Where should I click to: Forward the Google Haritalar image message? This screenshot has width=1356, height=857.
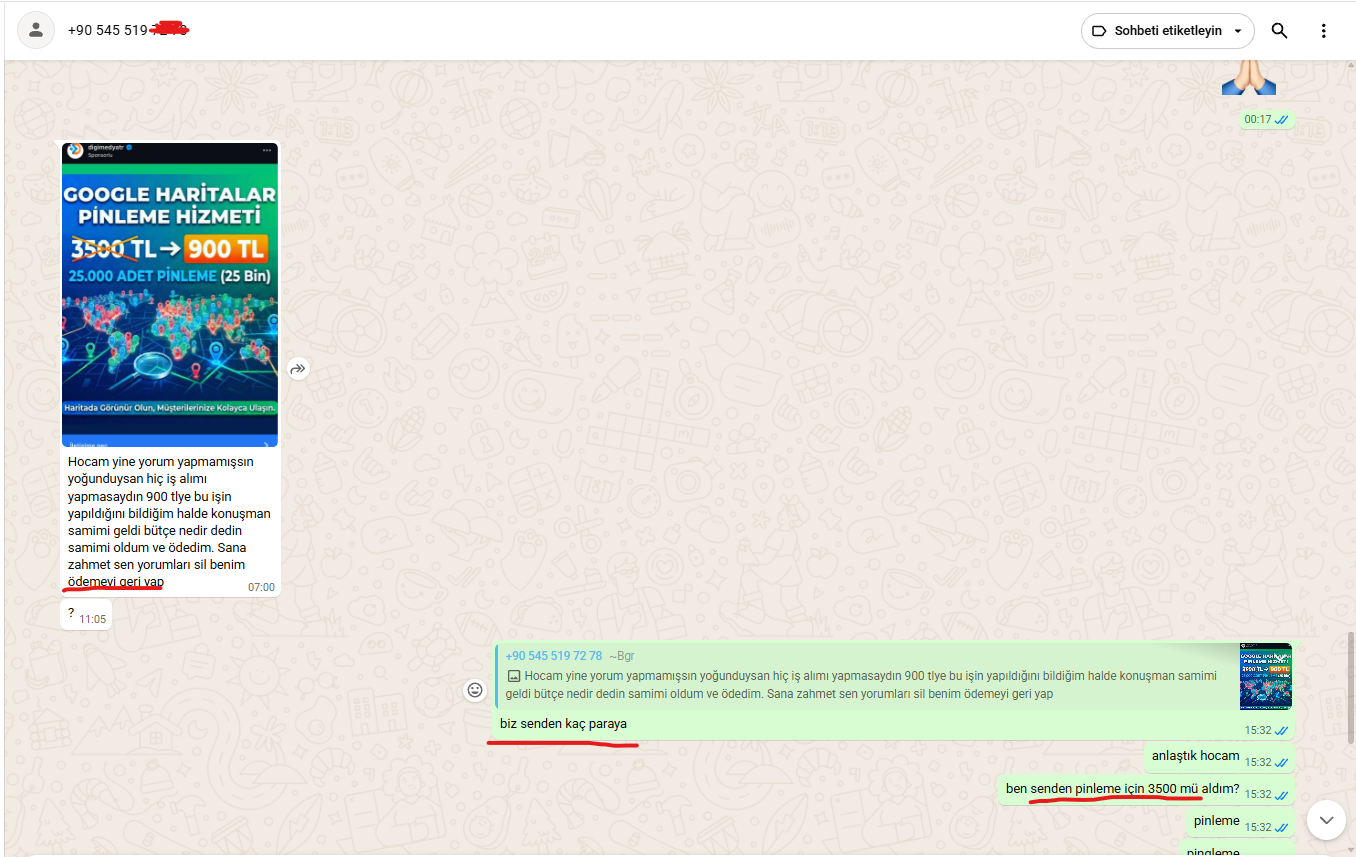pyautogui.click(x=298, y=369)
